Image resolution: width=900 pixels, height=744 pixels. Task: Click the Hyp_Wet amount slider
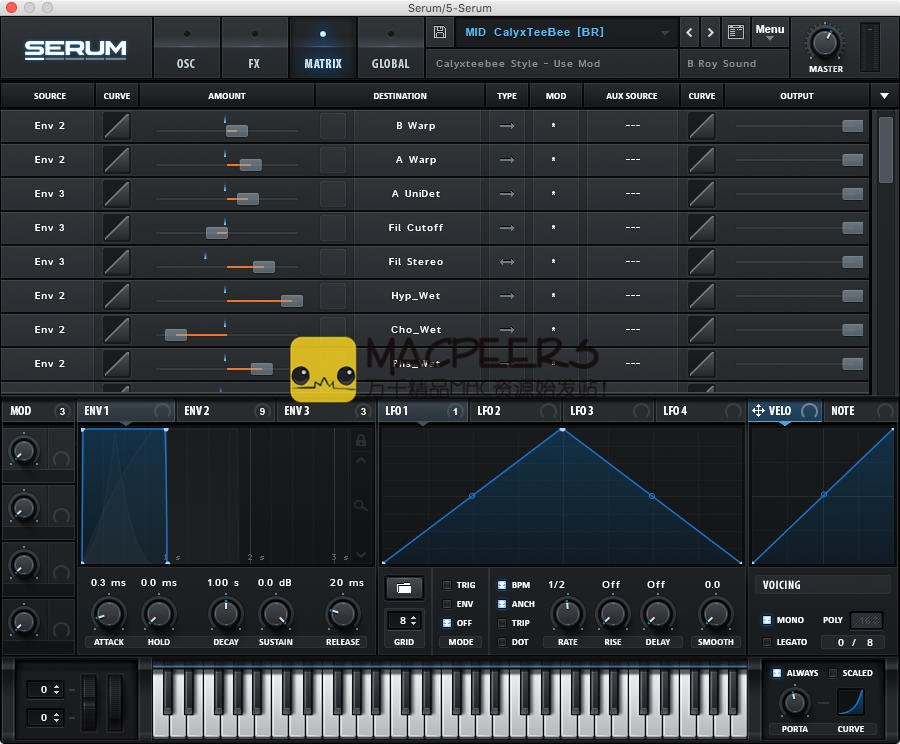point(291,300)
